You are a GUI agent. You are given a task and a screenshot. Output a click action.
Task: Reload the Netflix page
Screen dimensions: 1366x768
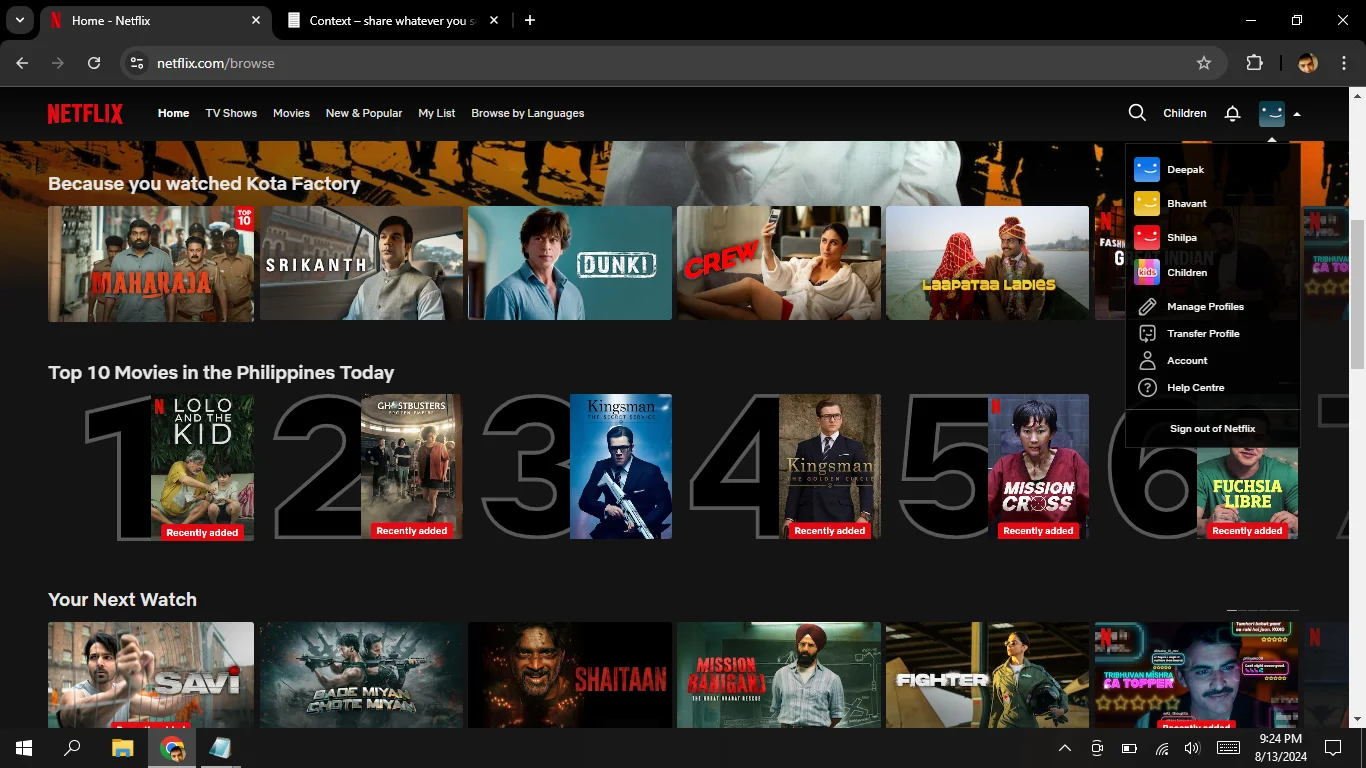94,63
